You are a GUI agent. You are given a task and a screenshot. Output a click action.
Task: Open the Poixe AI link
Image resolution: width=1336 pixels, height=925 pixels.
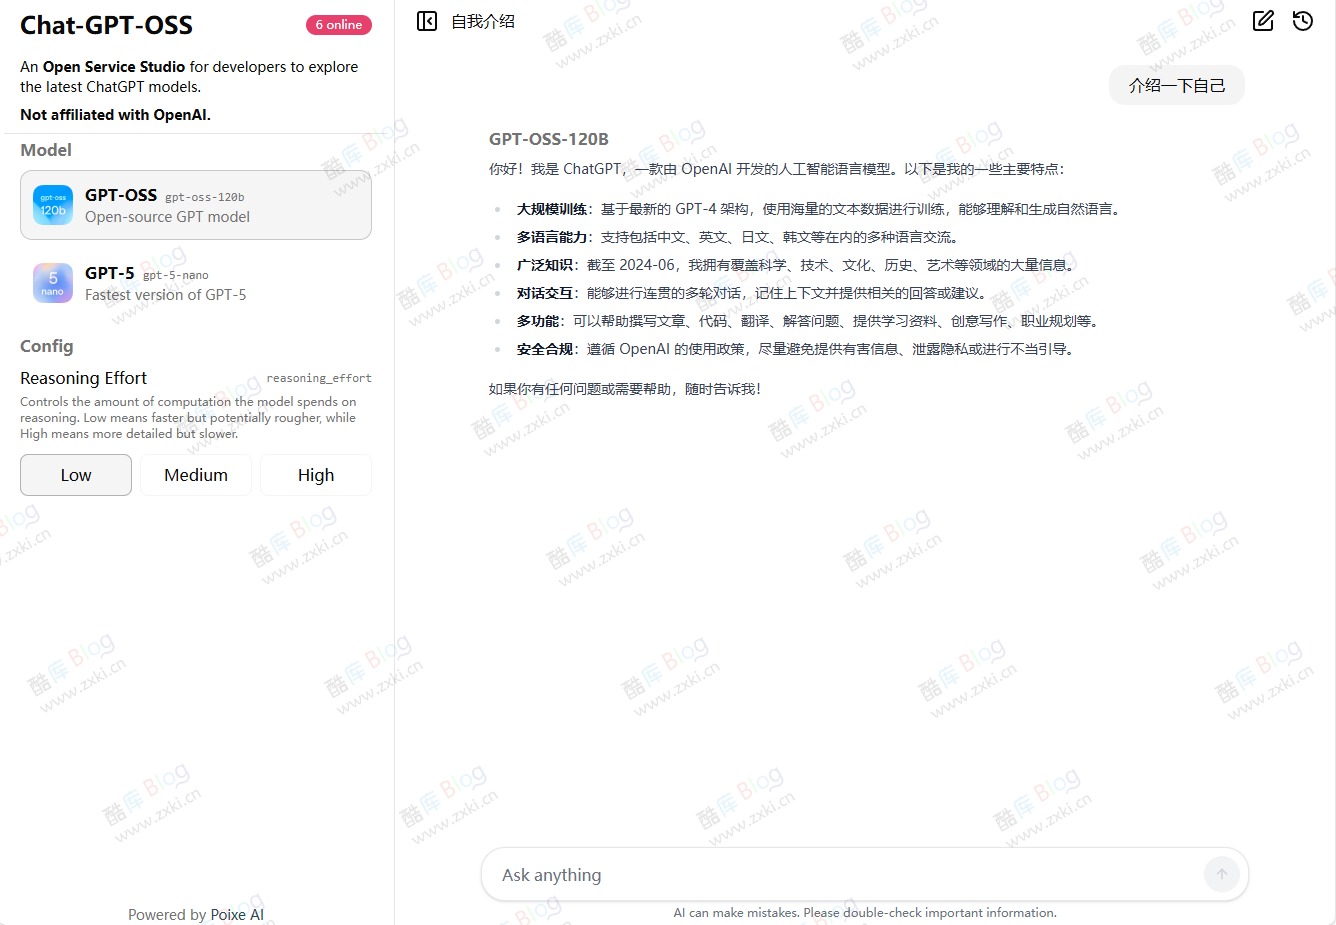pyautogui.click(x=237, y=914)
